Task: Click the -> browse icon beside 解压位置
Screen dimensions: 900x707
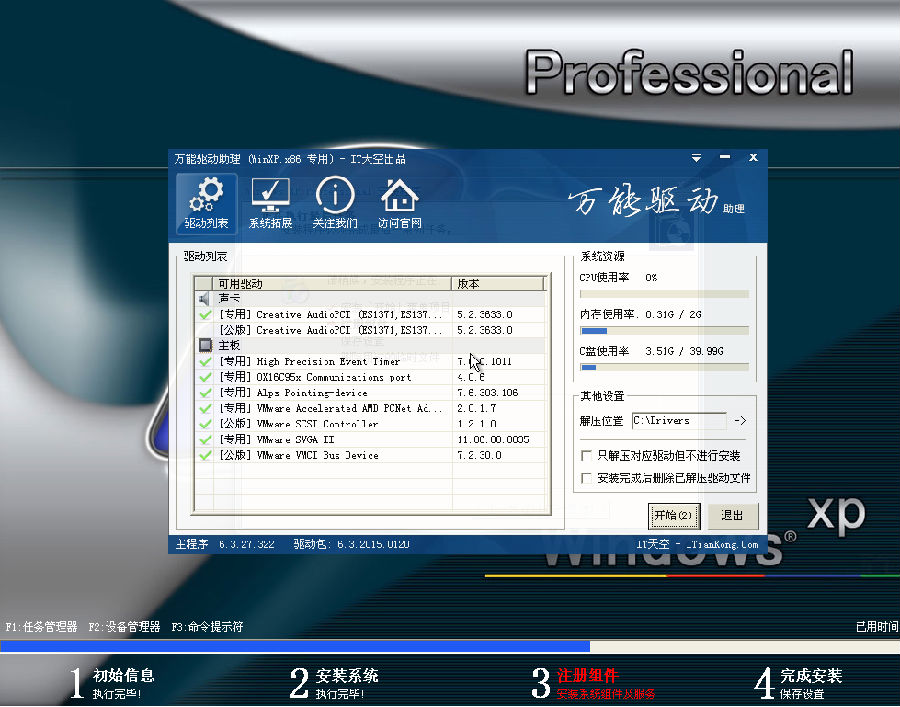Action: point(740,421)
